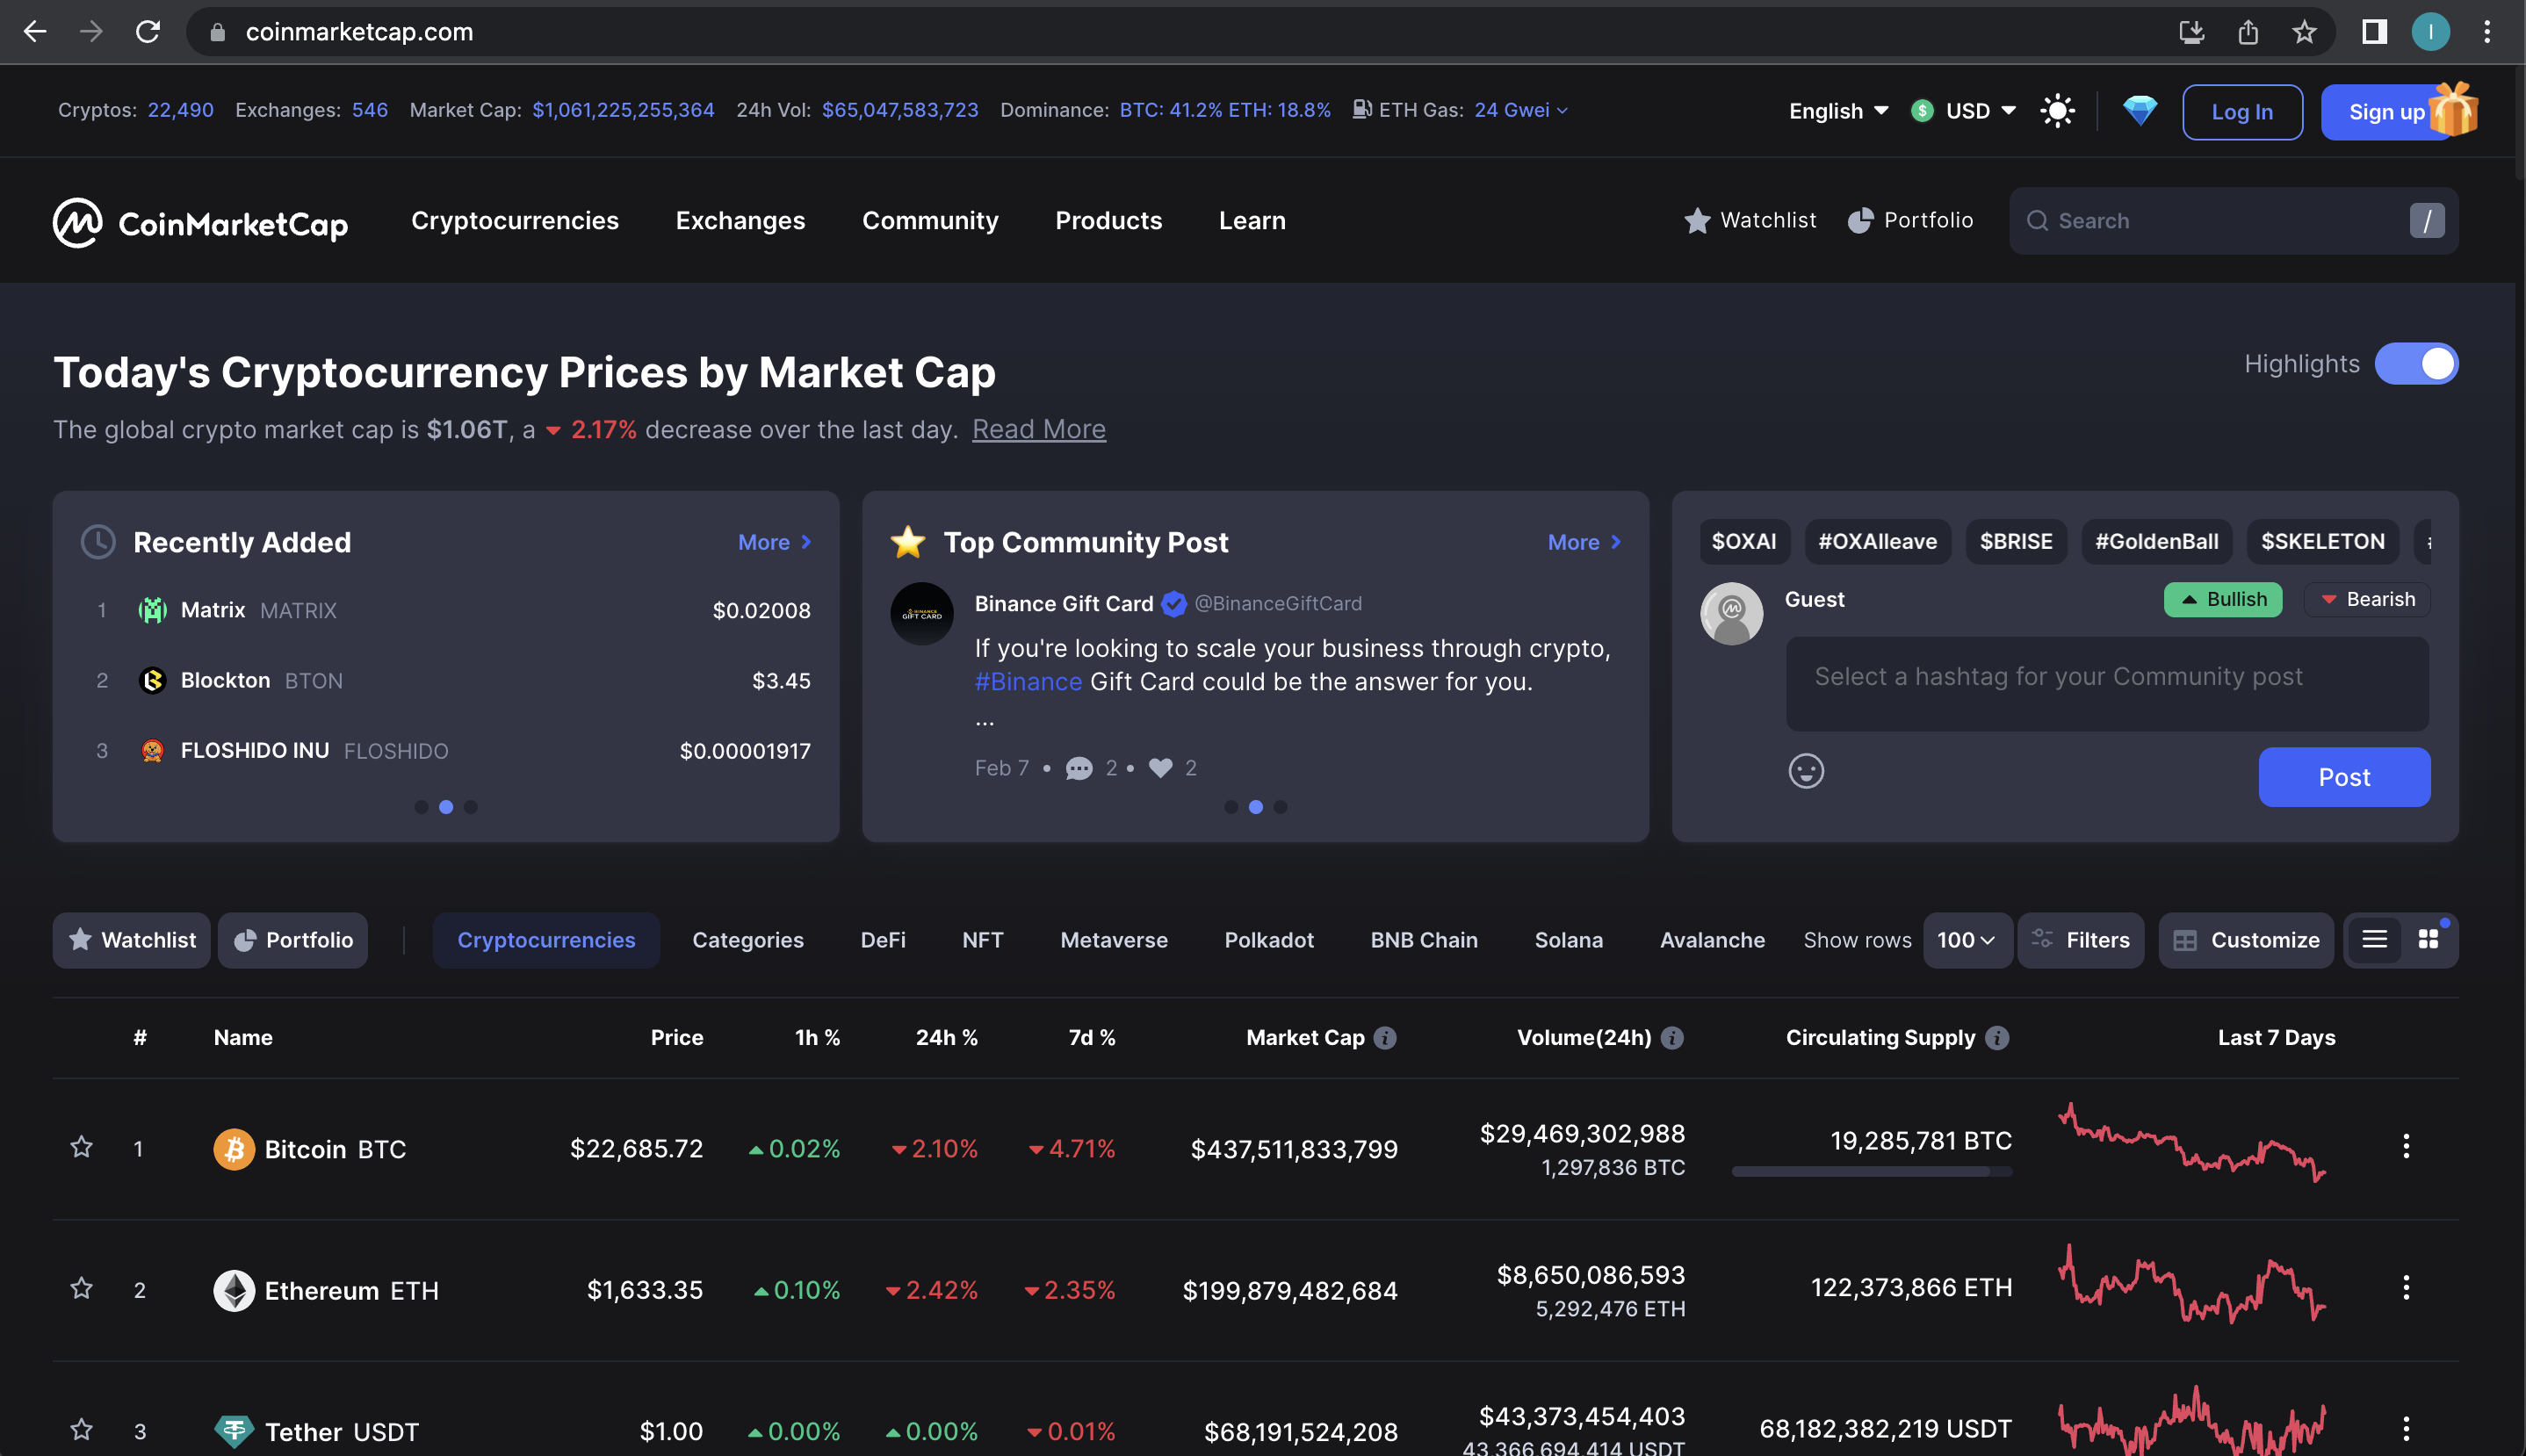
Task: Click the Read More link
Action: point(1038,429)
